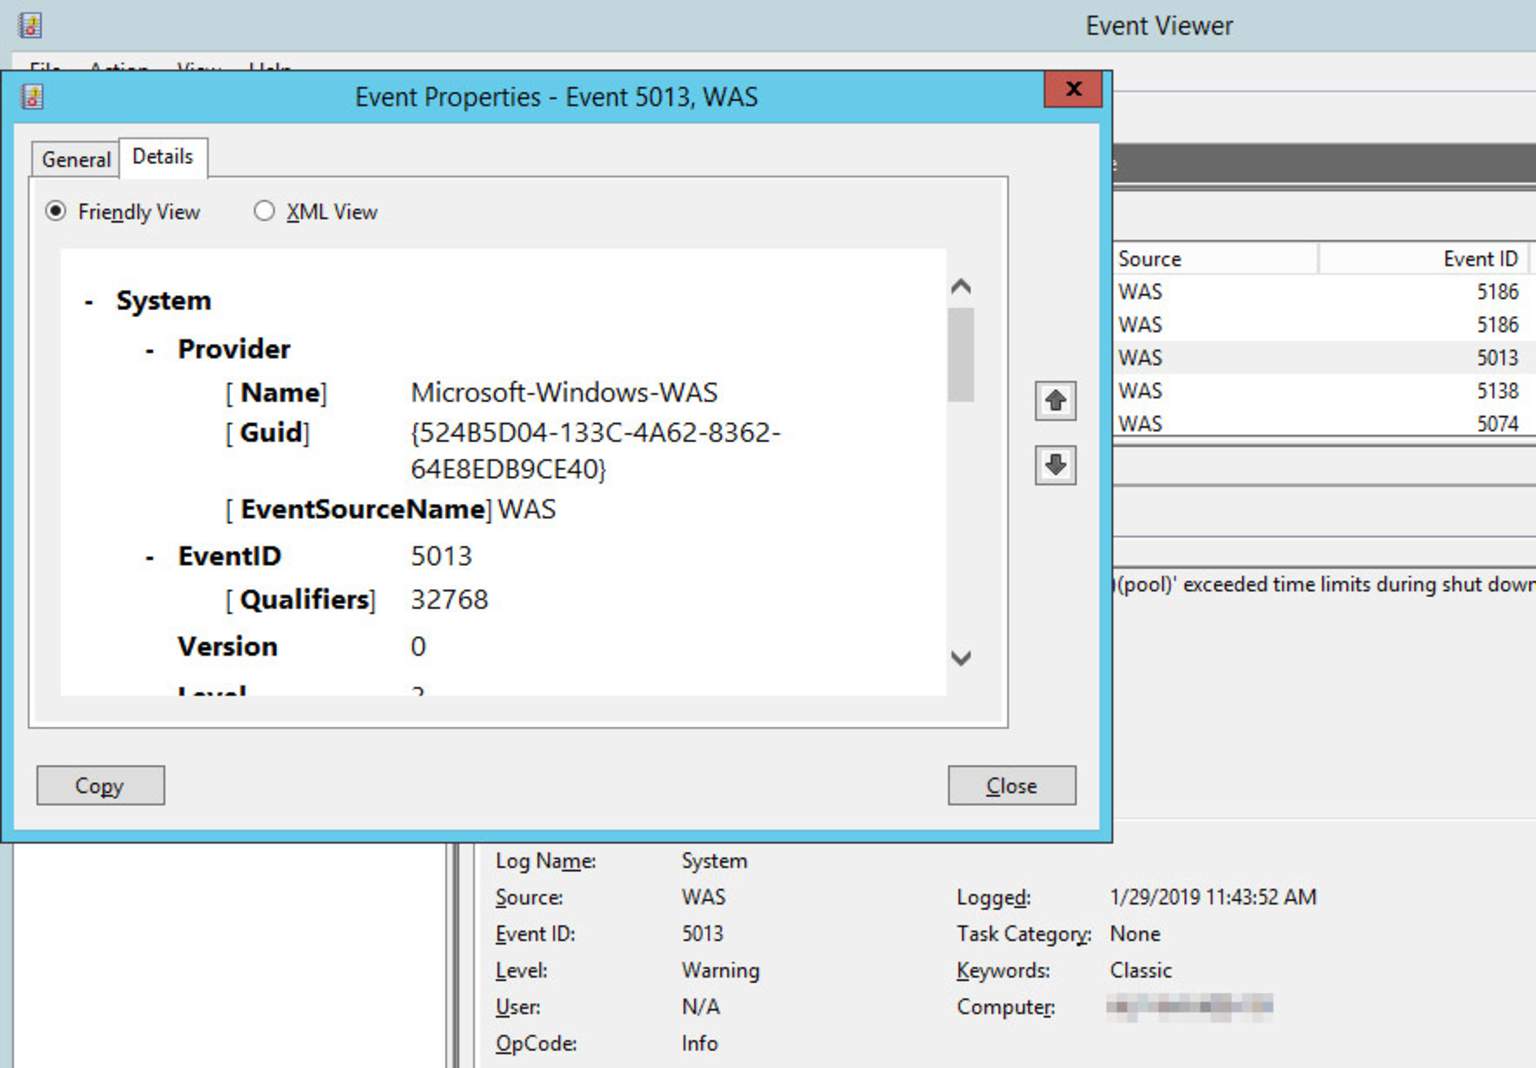Click the up arrow to view previous event
This screenshot has width=1536, height=1068.
pyautogui.click(x=1054, y=401)
